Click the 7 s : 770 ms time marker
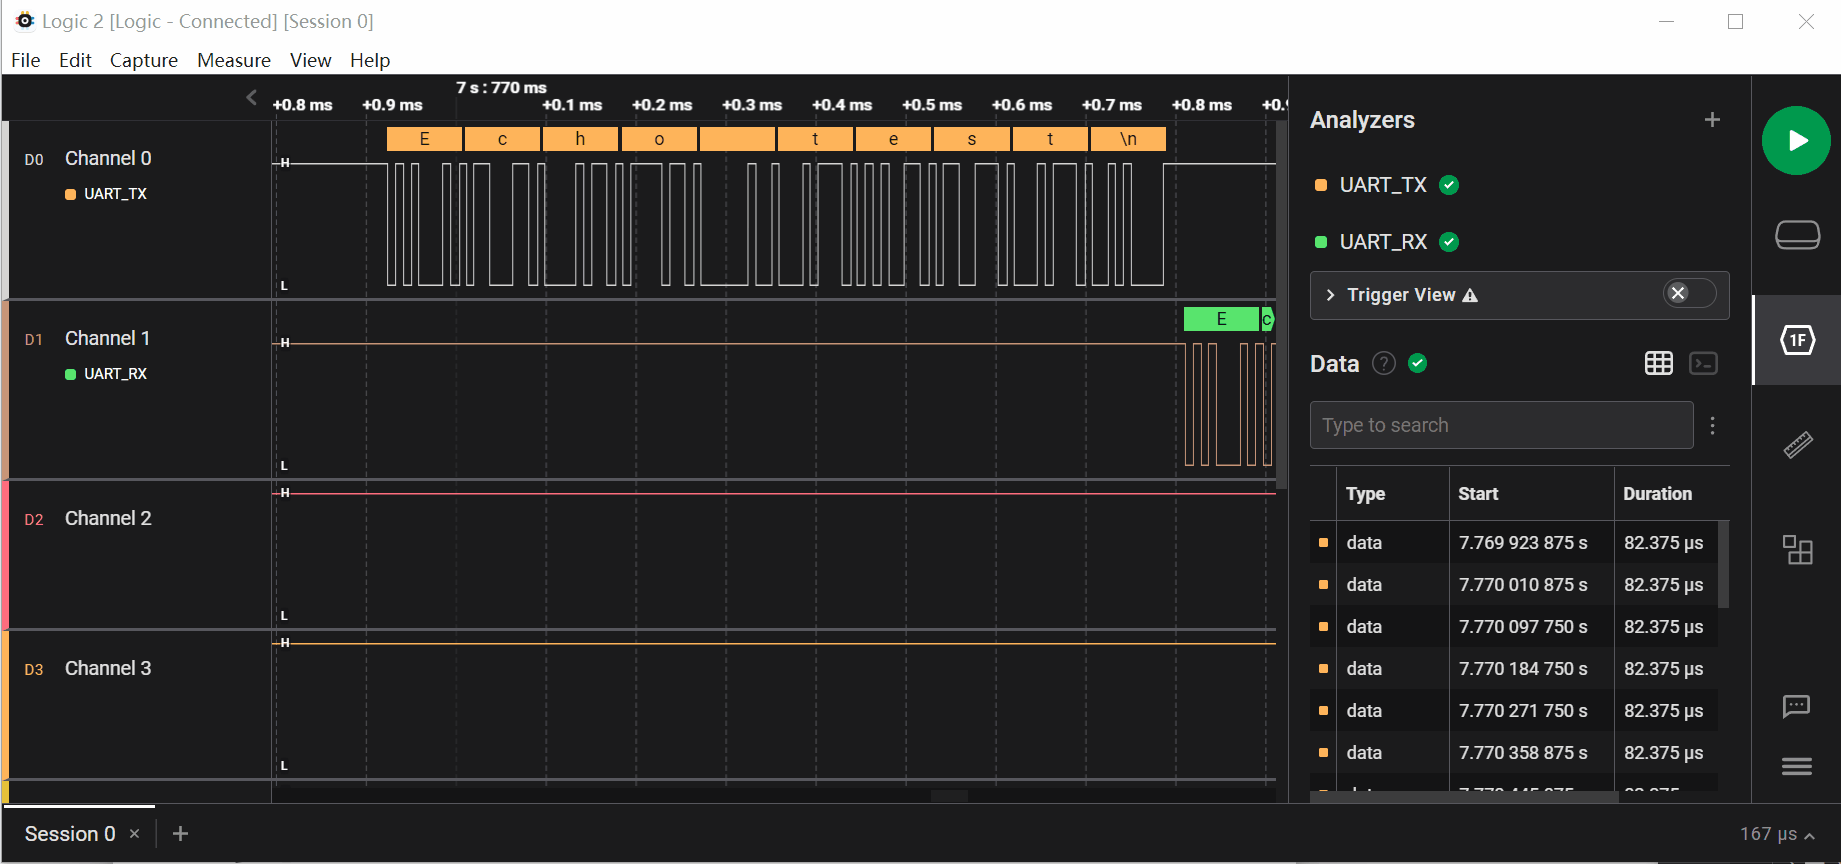1841x864 pixels. (x=501, y=87)
